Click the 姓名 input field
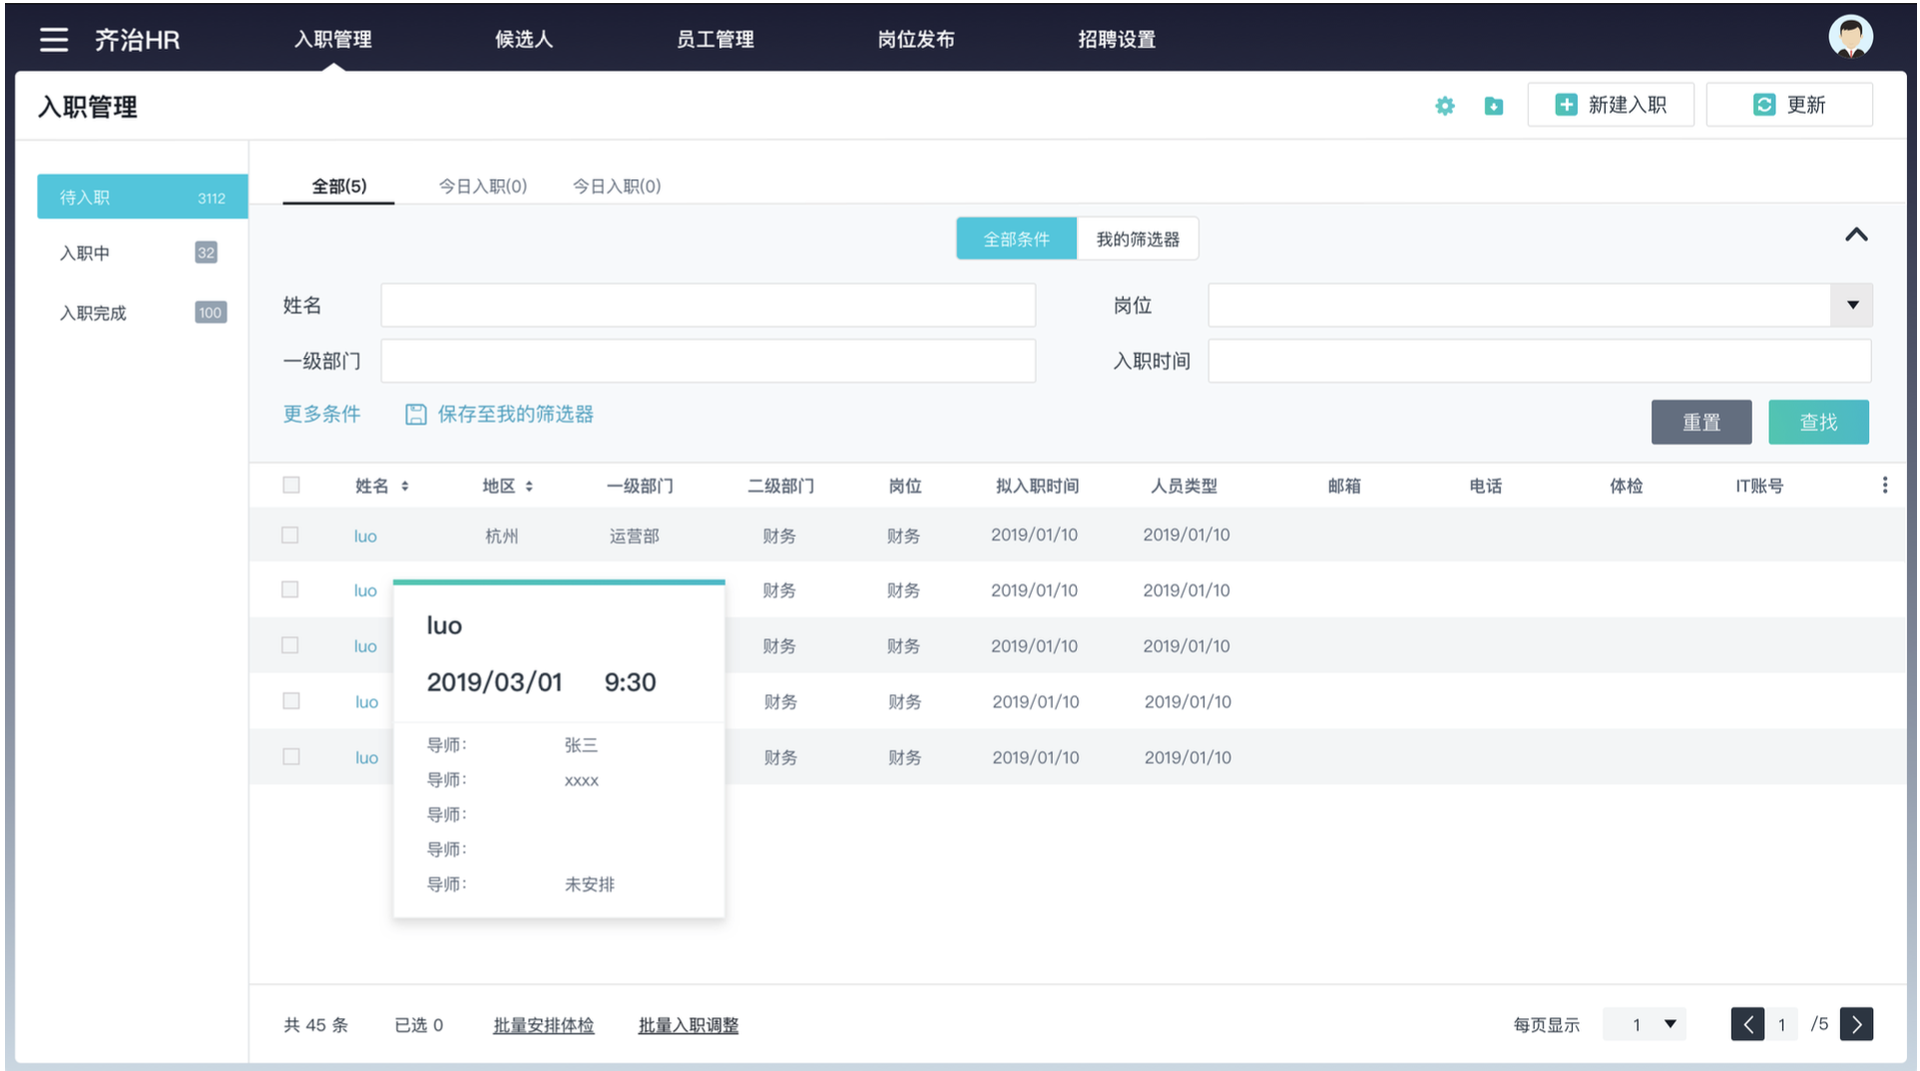This screenshot has height=1071, width=1920. pyautogui.click(x=708, y=305)
